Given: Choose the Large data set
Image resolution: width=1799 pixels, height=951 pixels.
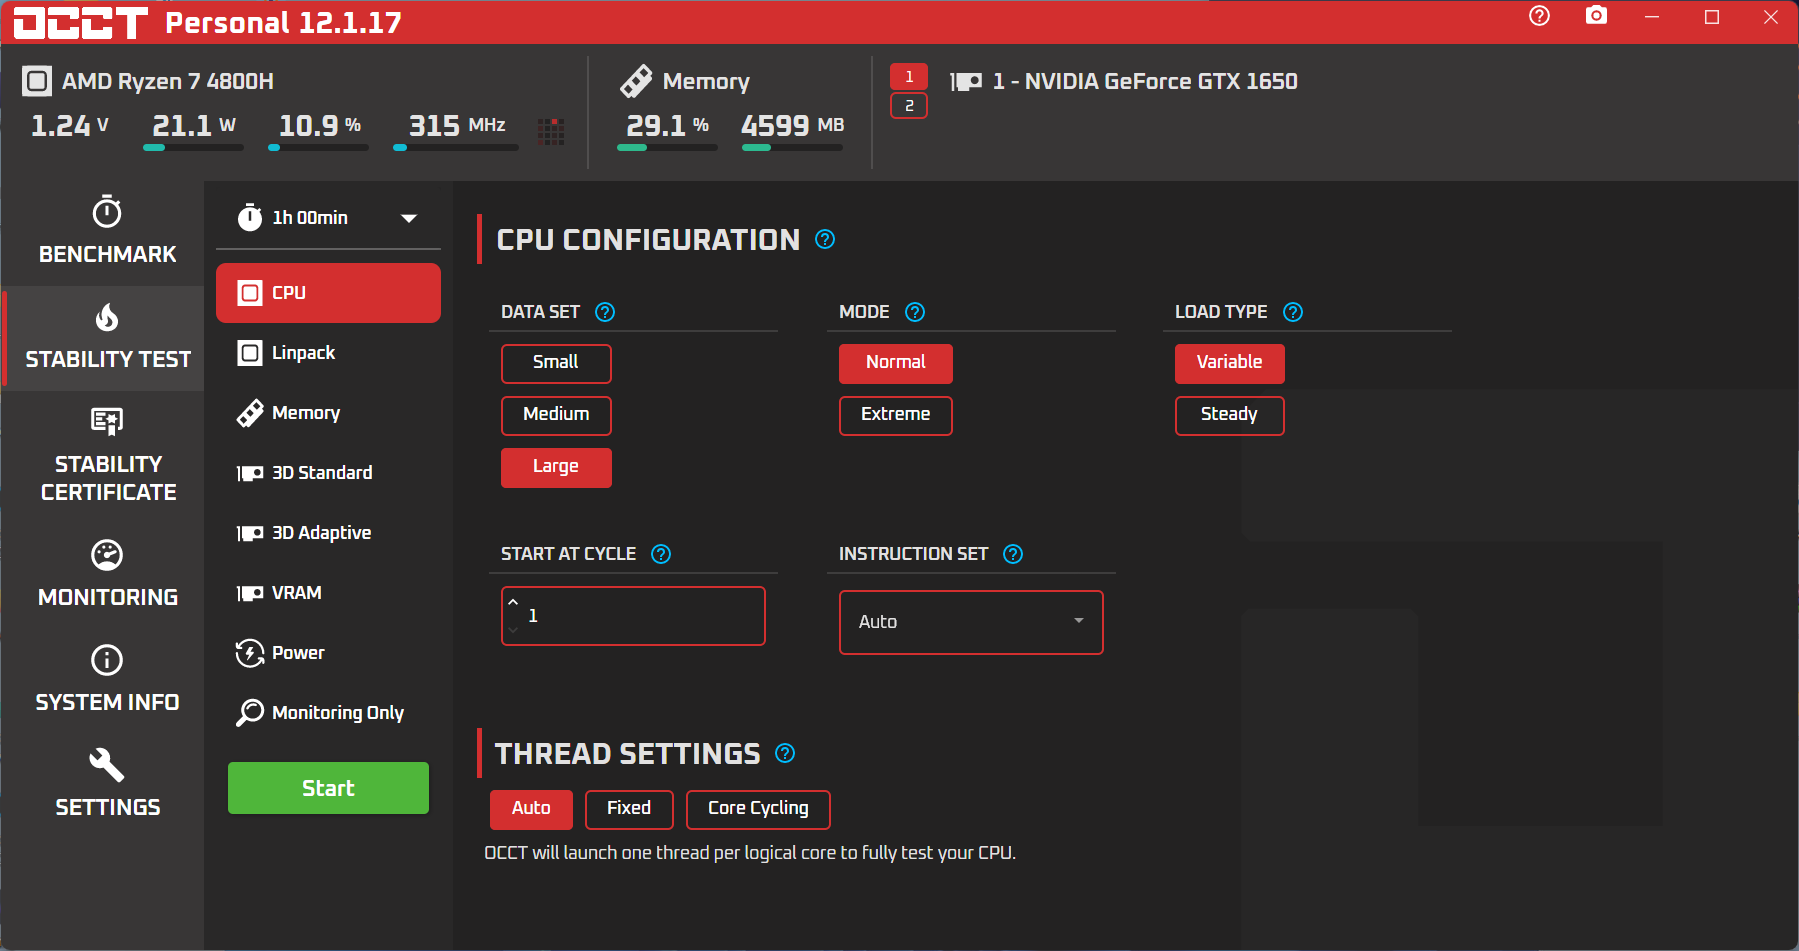Looking at the screenshot, I should click(556, 467).
